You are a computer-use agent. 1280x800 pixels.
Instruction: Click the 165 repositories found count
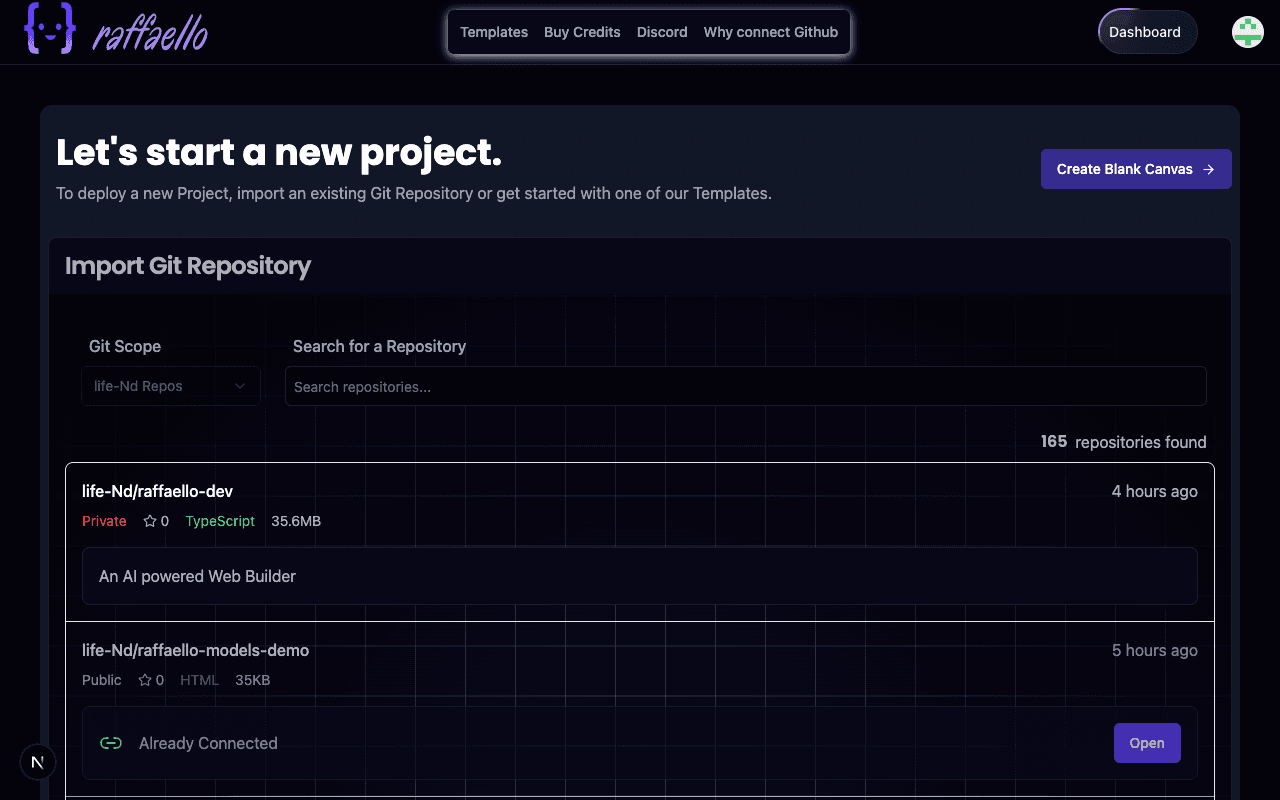coord(1124,442)
